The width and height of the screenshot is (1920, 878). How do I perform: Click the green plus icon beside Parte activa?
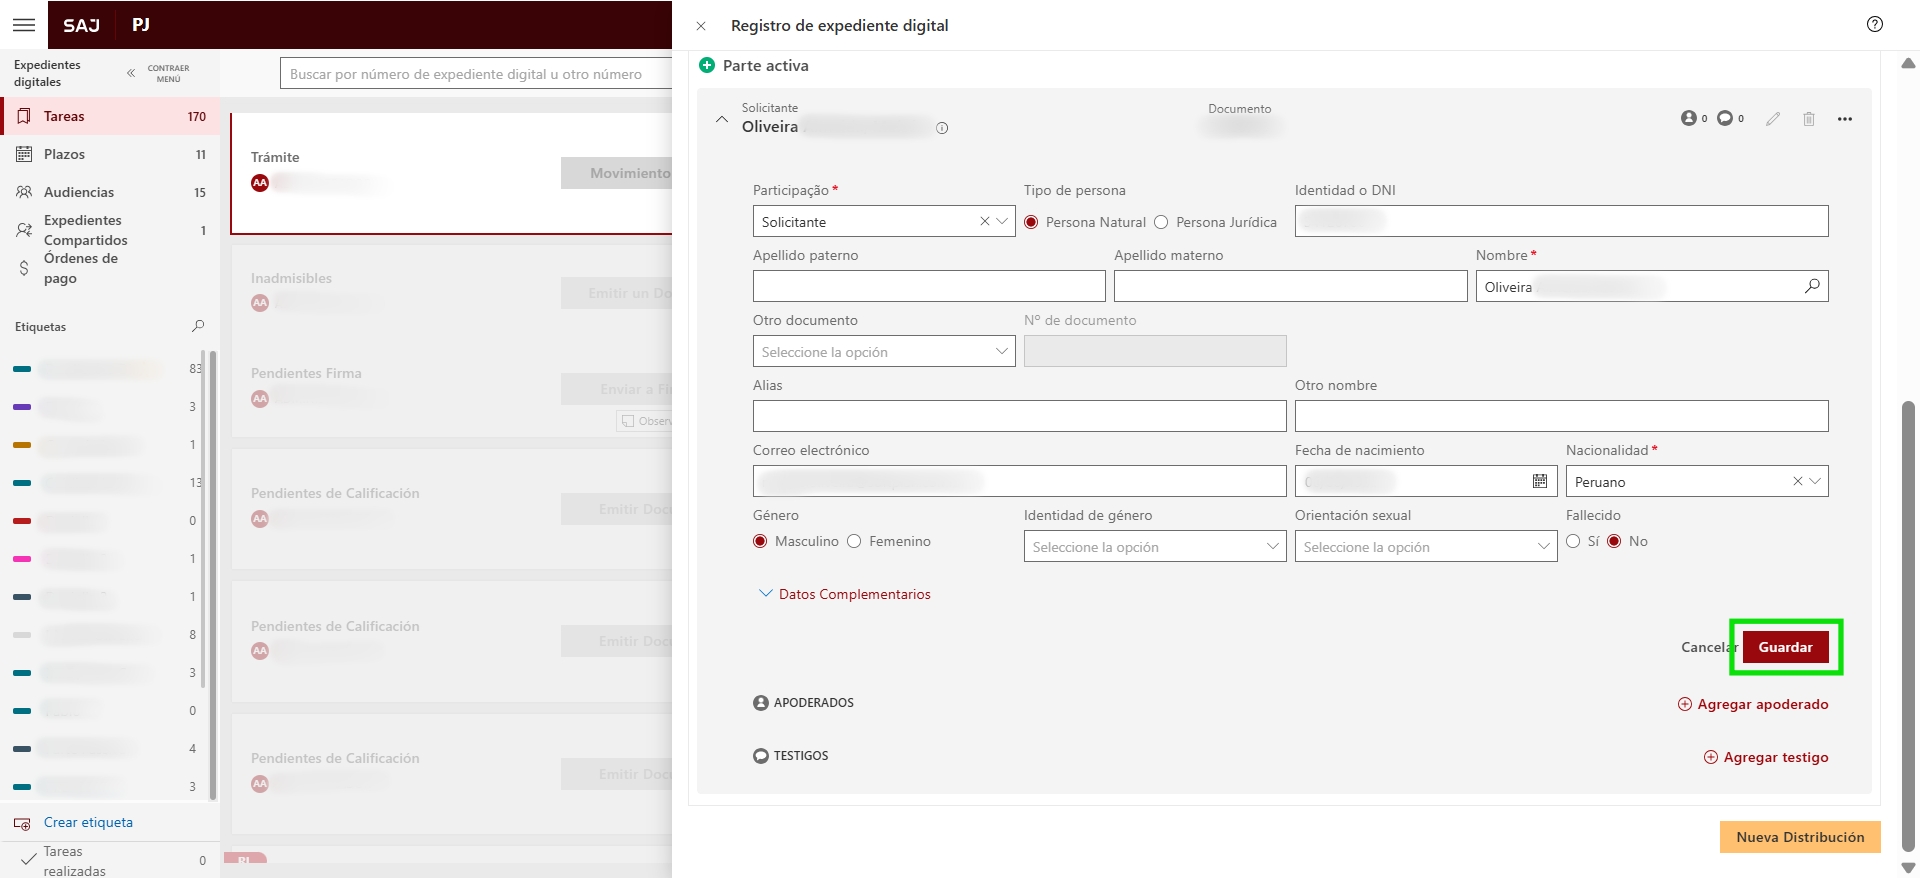tap(707, 66)
